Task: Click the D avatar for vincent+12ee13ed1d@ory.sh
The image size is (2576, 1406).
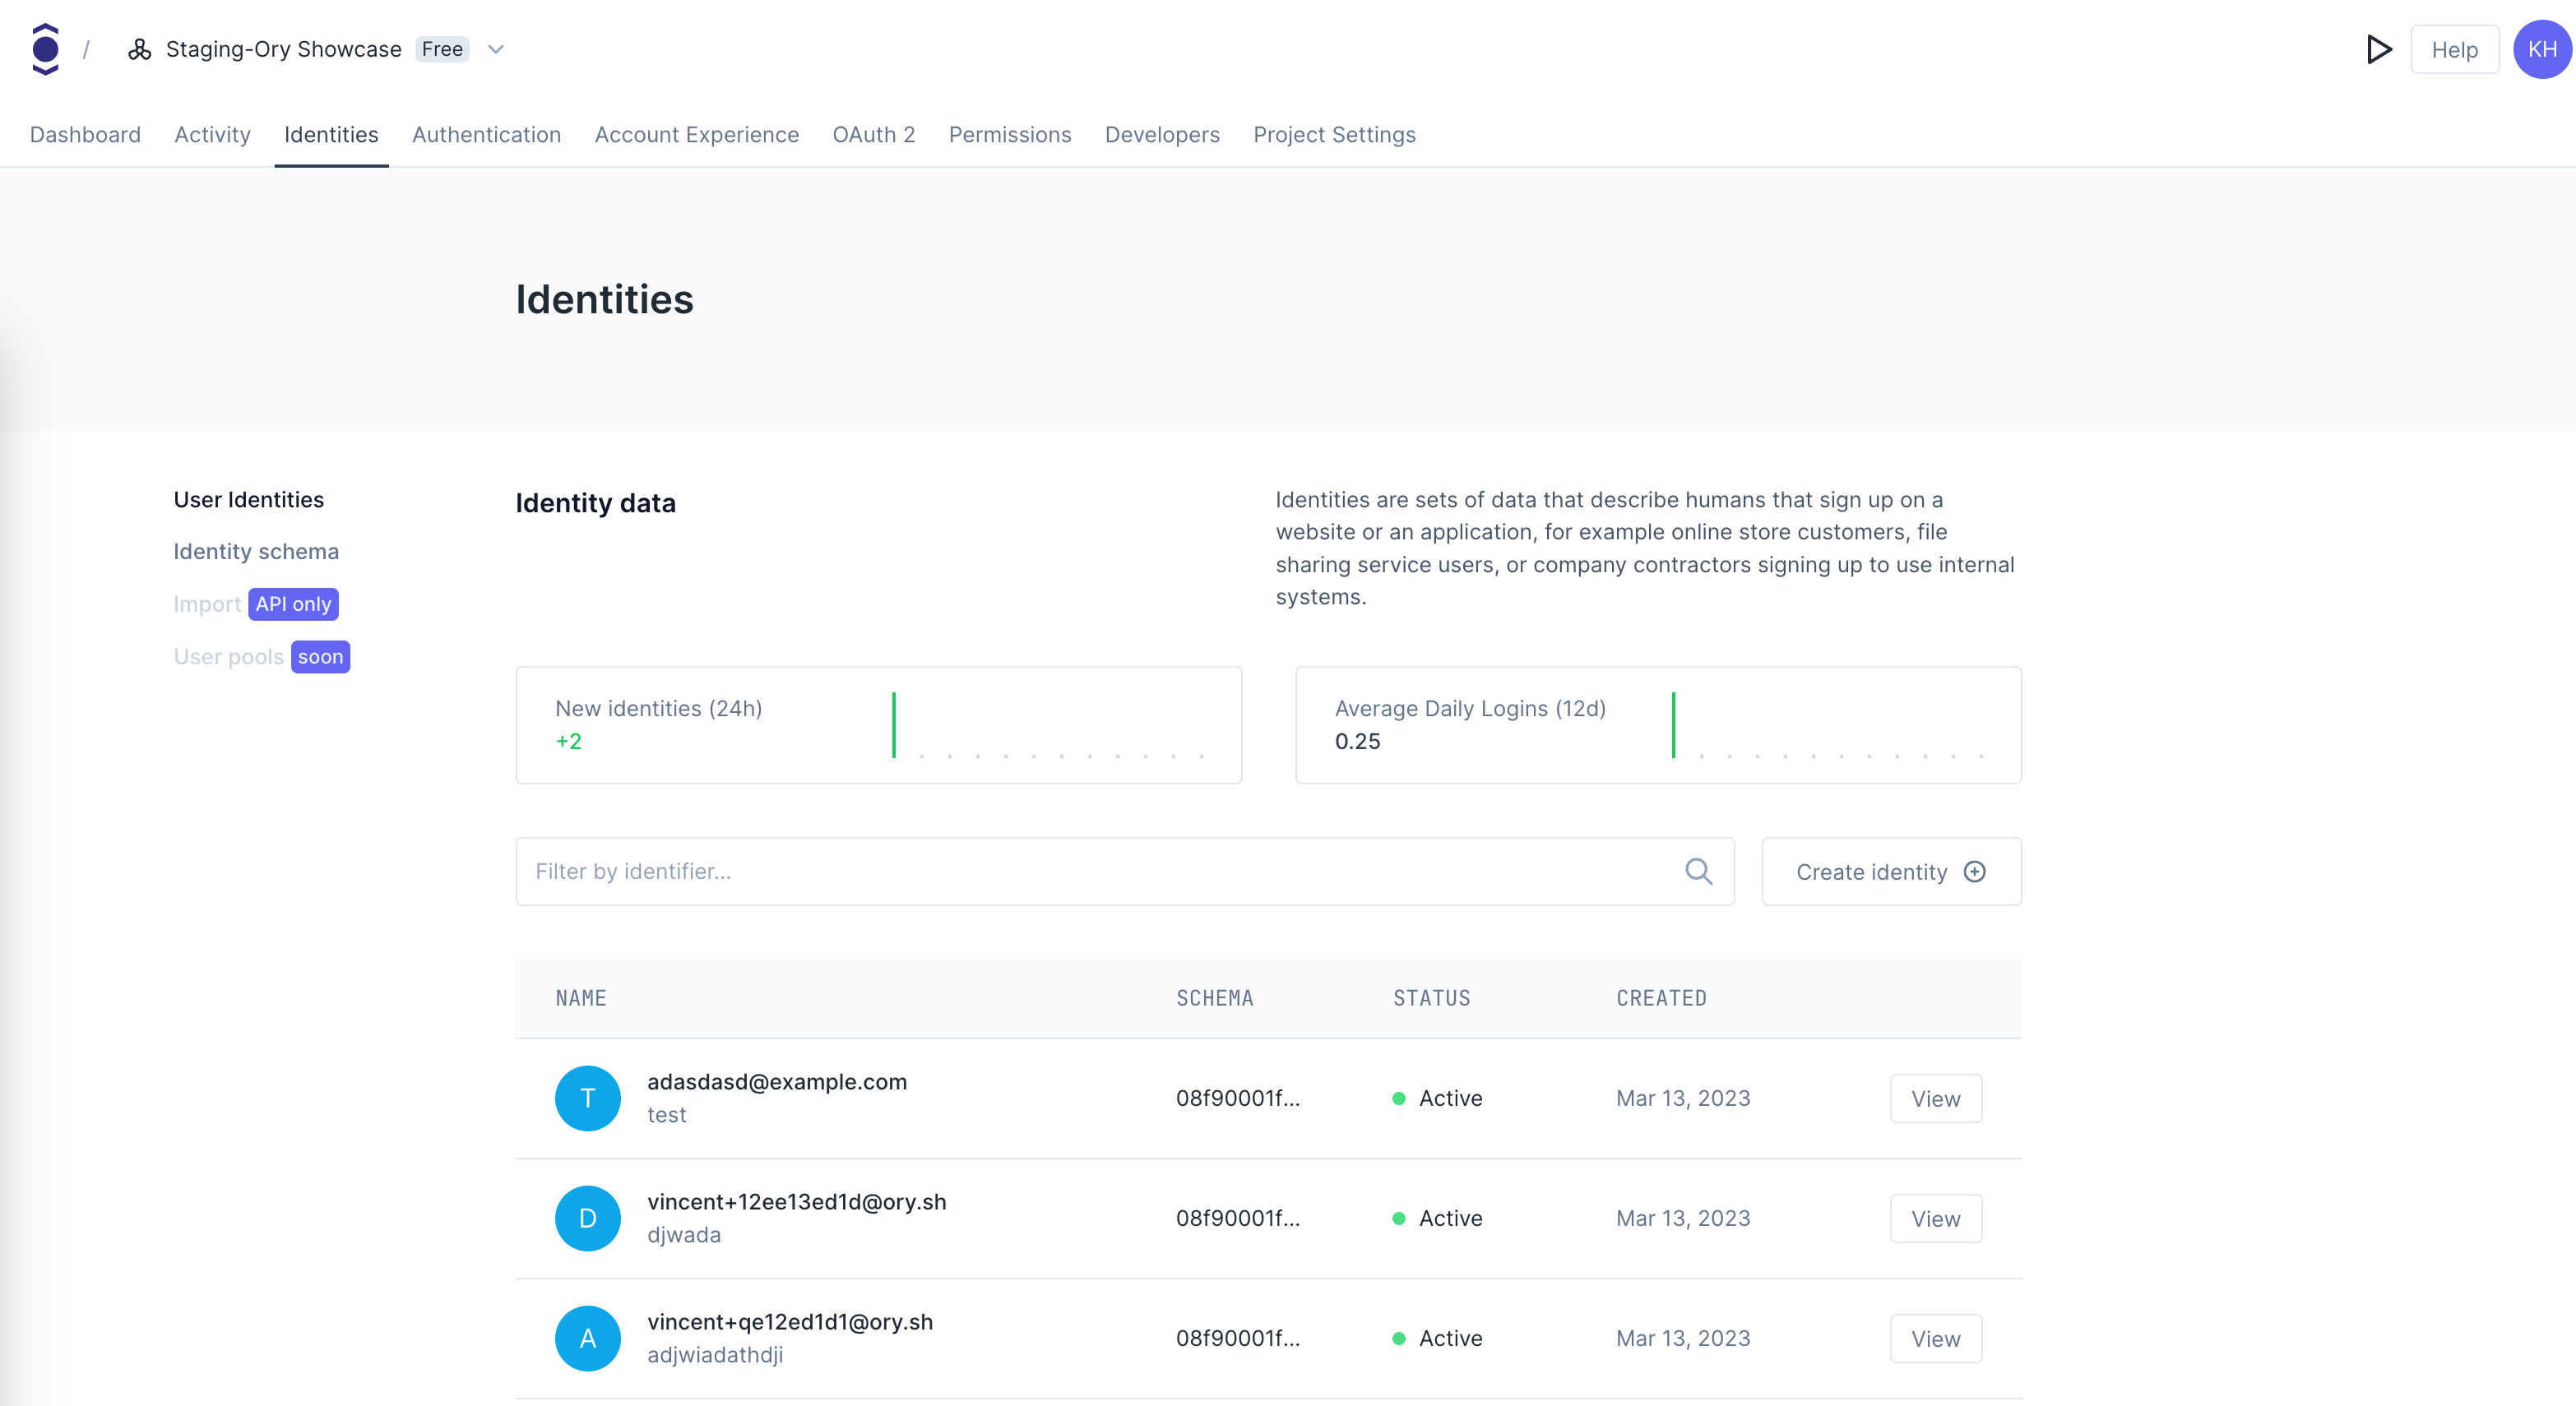Action: (588, 1218)
